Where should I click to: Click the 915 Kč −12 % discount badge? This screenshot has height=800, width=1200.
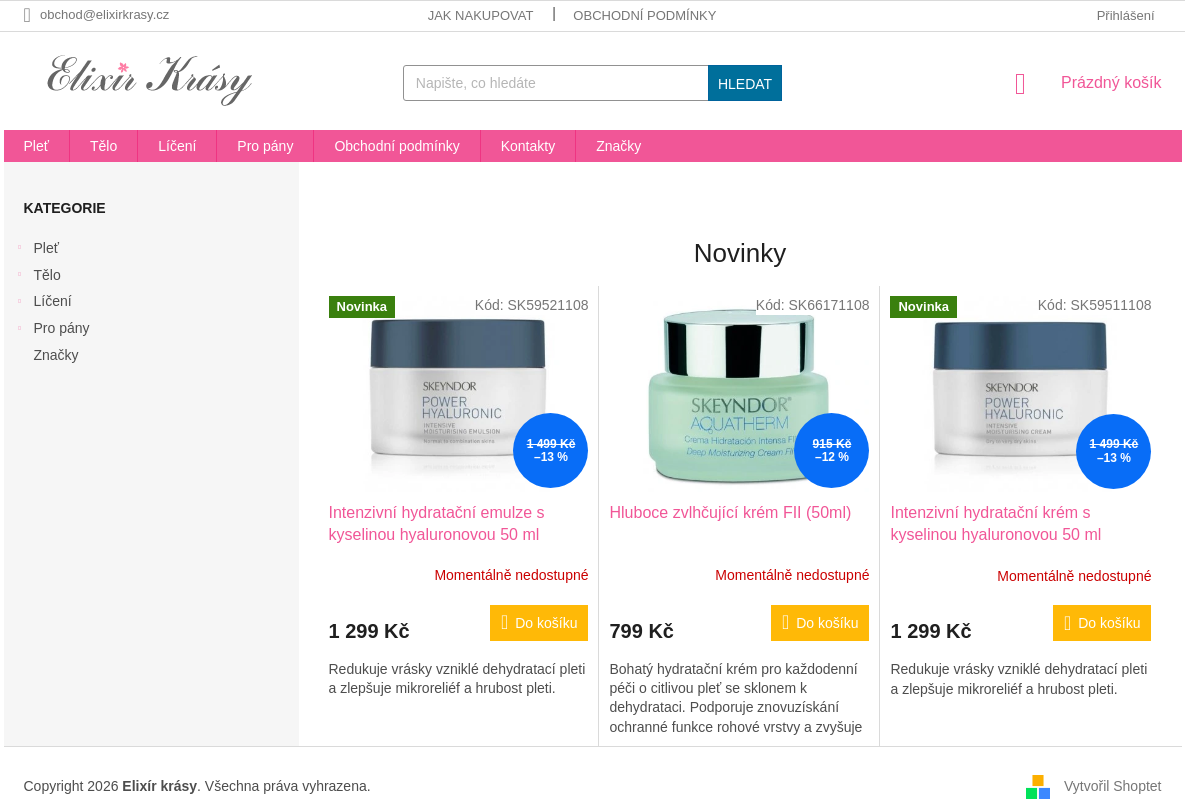(832, 450)
